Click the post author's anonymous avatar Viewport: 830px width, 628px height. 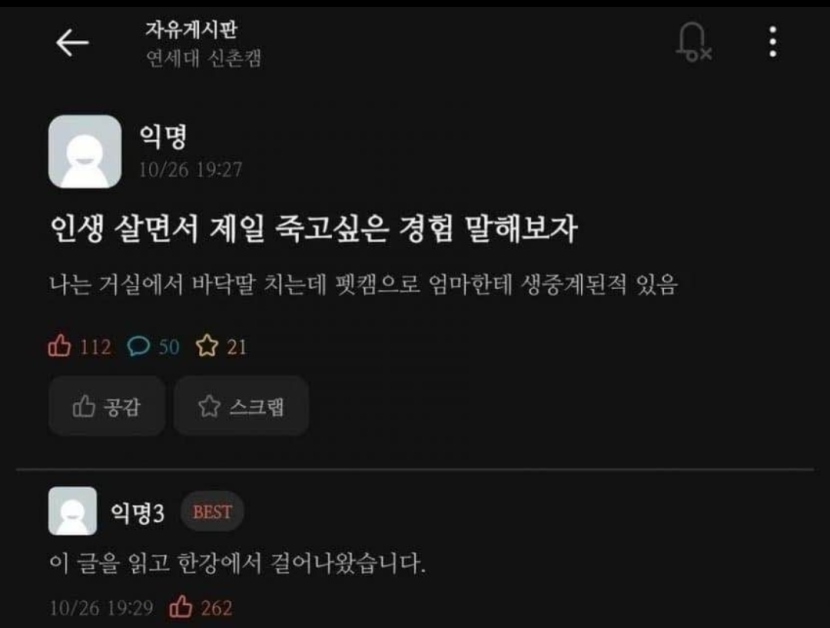(85, 151)
